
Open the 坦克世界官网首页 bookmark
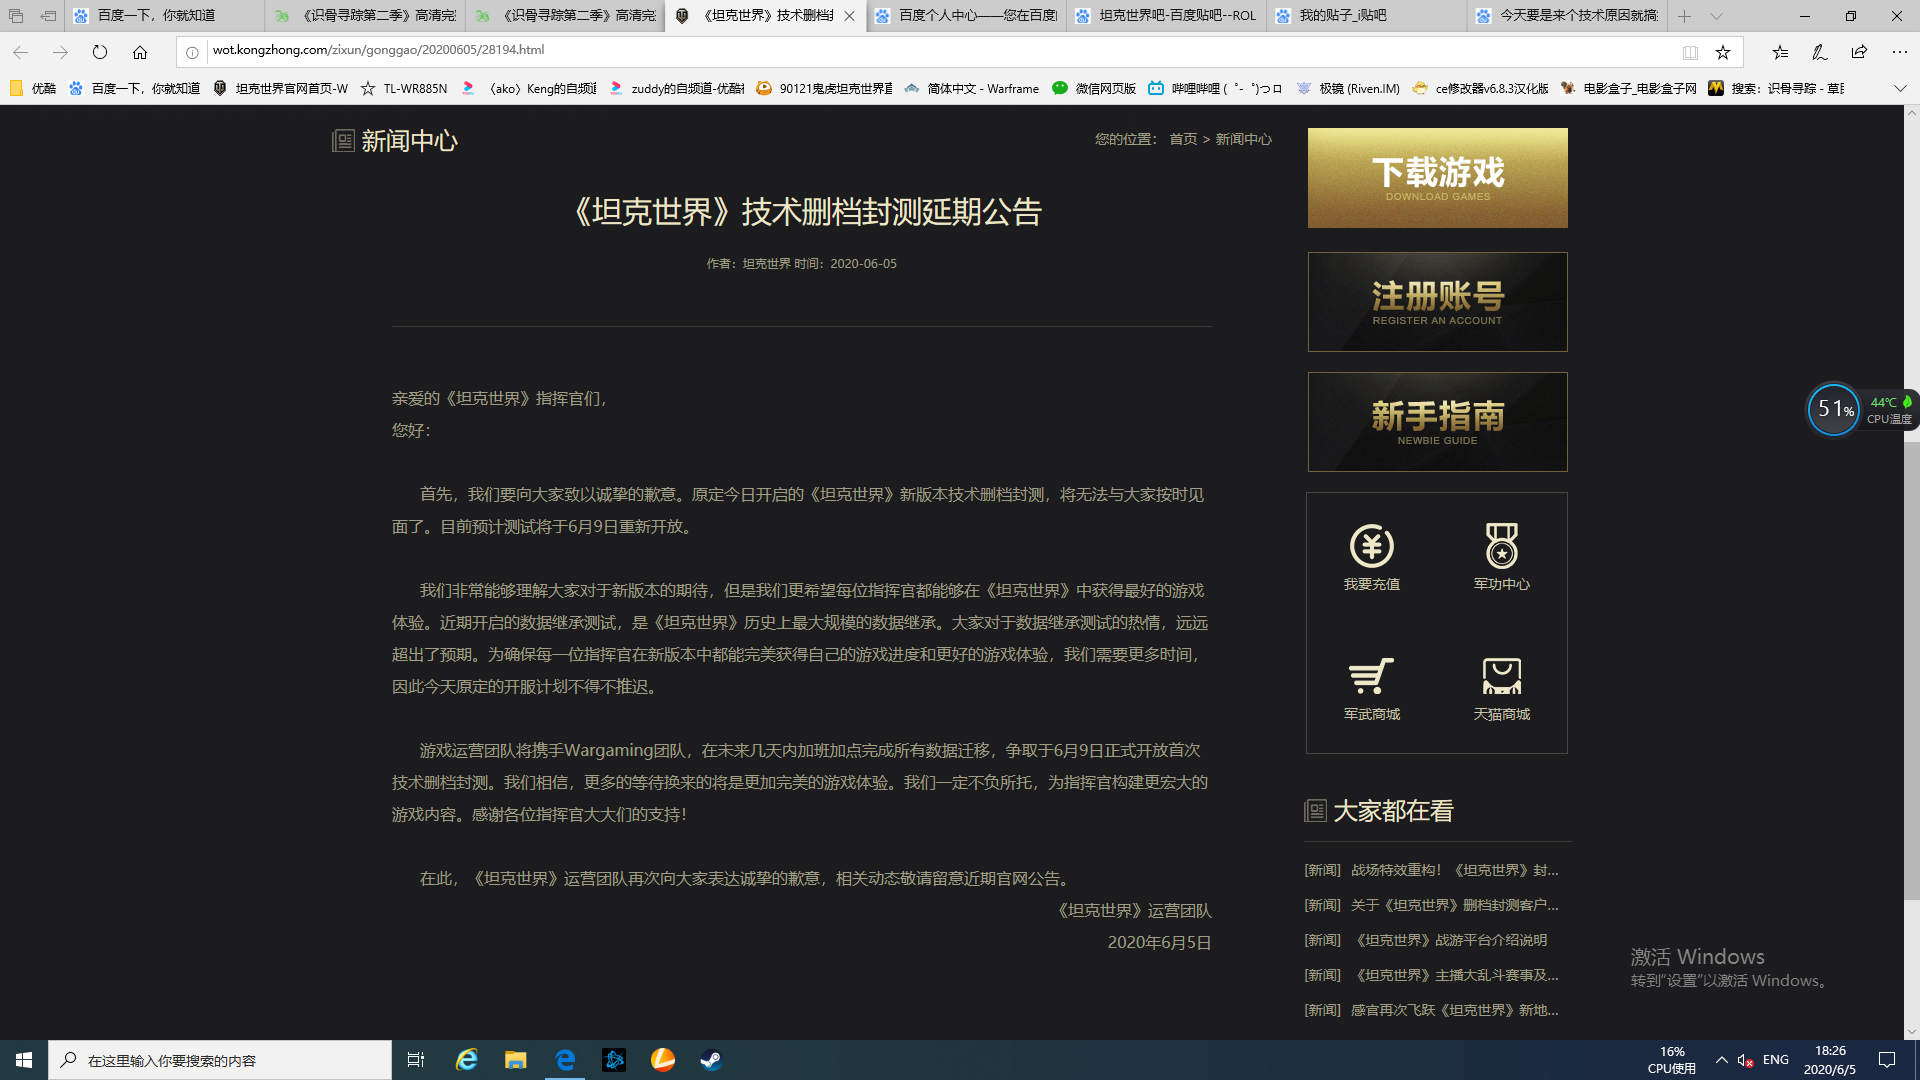[281, 88]
